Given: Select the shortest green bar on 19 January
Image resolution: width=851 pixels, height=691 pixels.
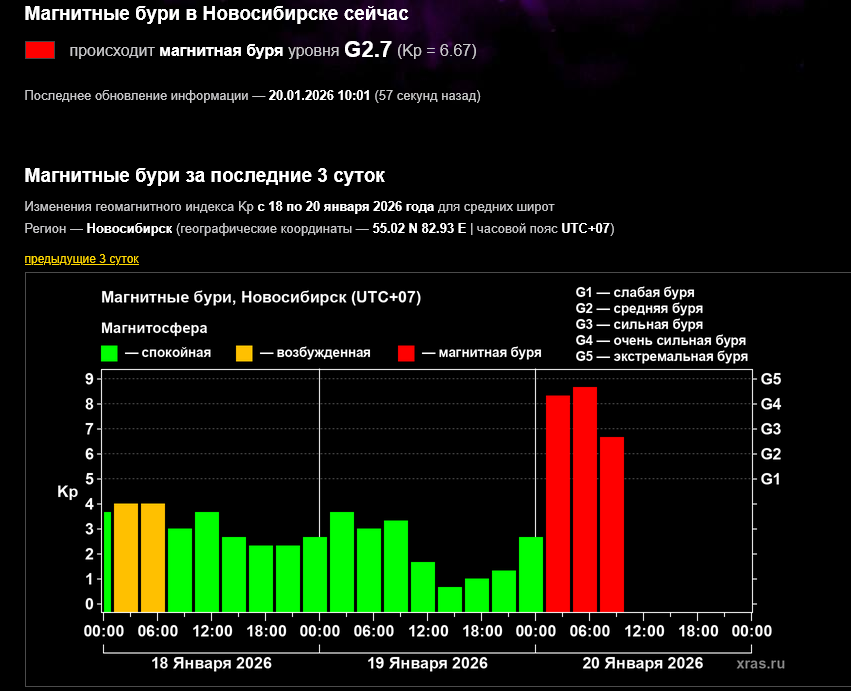Looking at the screenshot, I should pos(450,598).
